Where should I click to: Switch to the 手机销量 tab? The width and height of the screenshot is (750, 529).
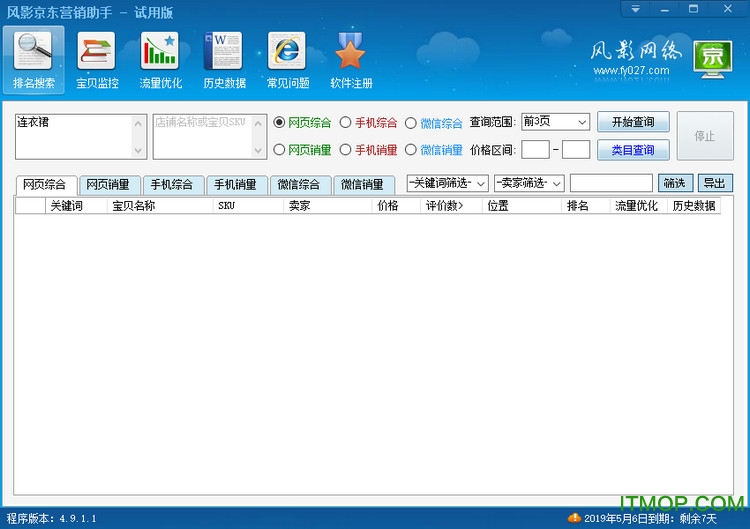point(236,185)
